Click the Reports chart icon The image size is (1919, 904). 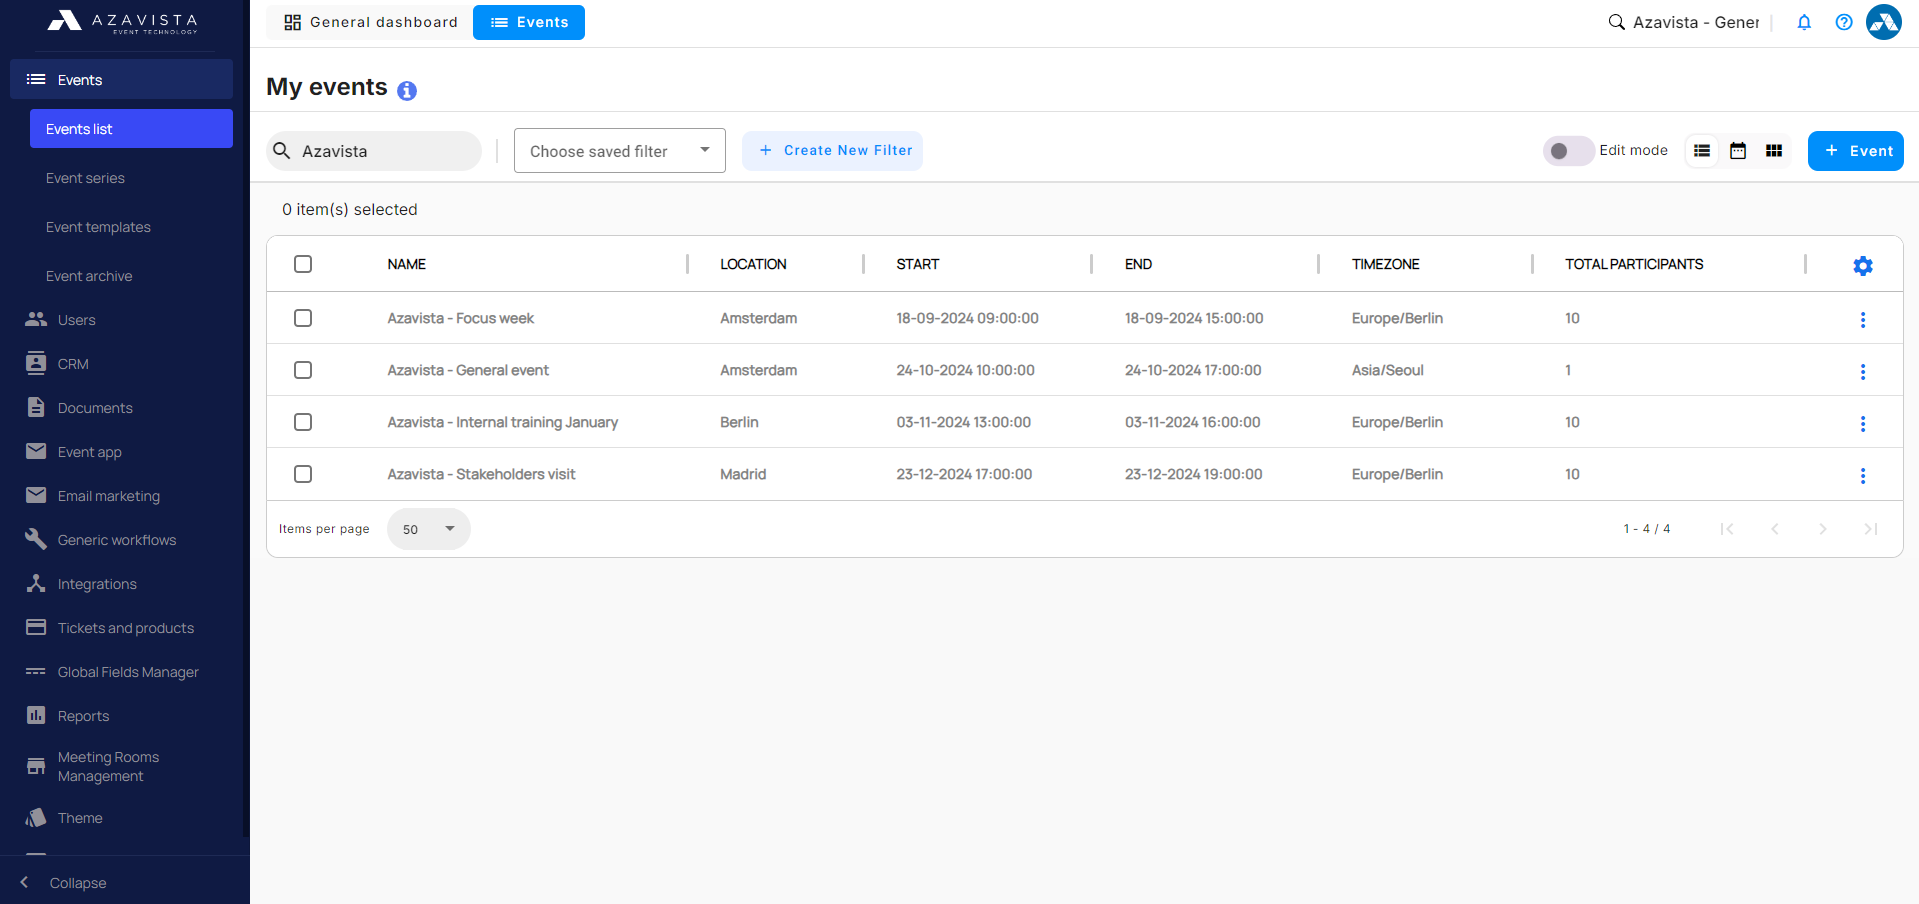tap(36, 715)
